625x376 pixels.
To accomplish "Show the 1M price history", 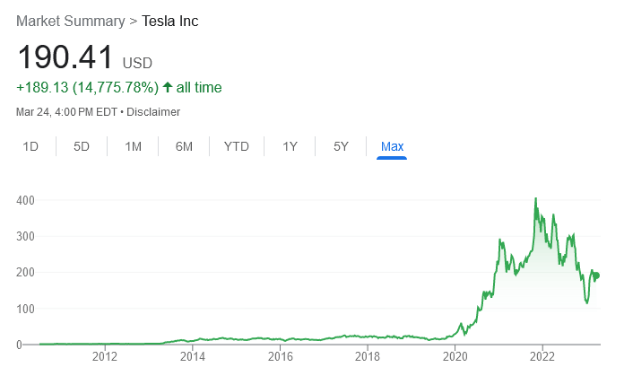I will [x=133, y=147].
